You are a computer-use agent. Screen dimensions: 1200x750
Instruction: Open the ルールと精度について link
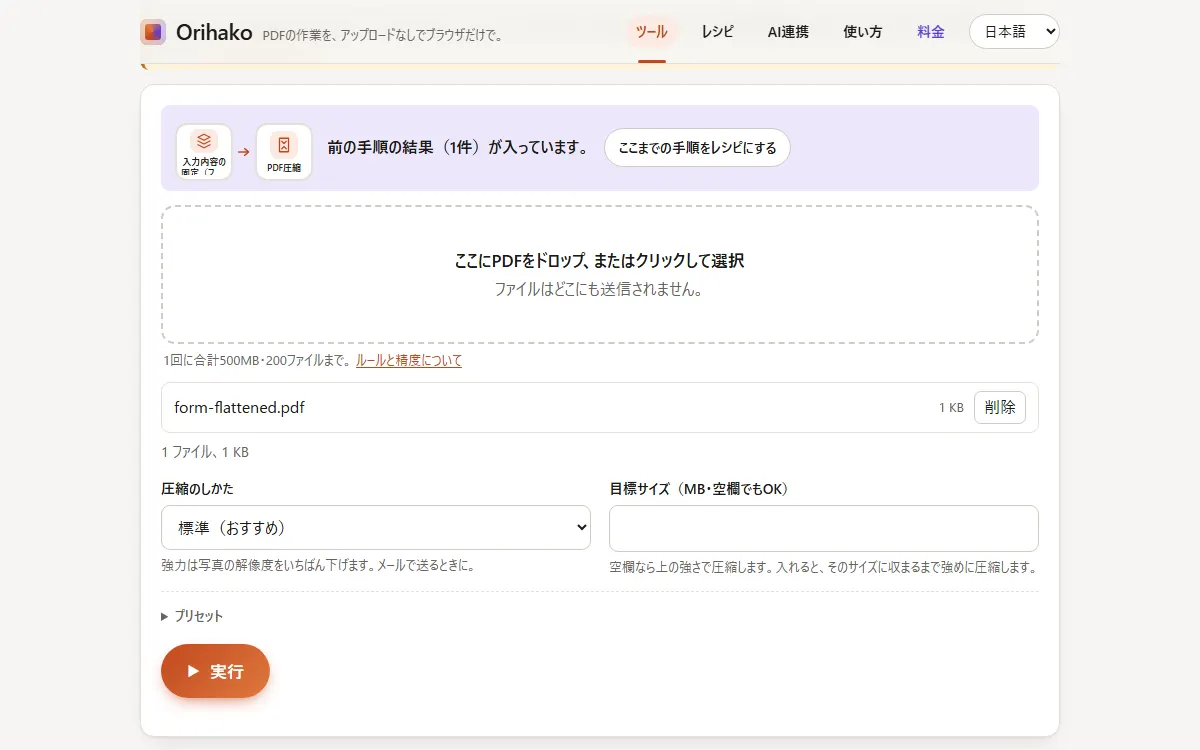409,361
